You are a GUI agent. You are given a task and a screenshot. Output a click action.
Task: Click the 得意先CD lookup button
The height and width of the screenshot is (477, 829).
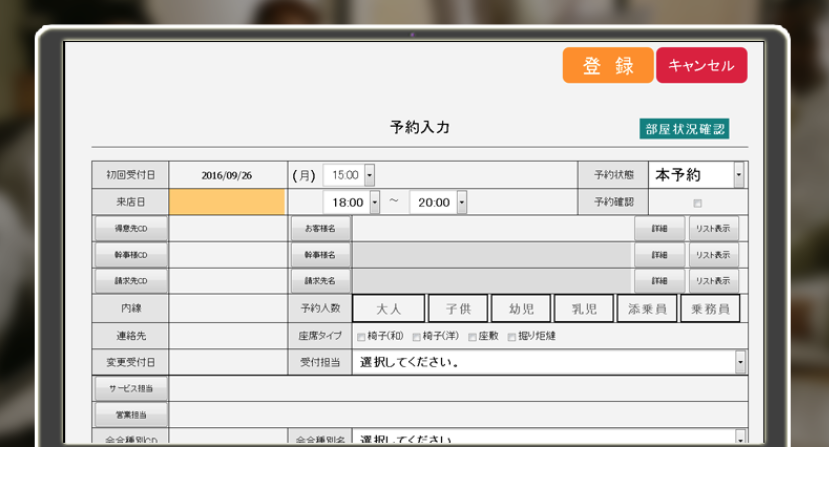pyautogui.click(x=130, y=228)
